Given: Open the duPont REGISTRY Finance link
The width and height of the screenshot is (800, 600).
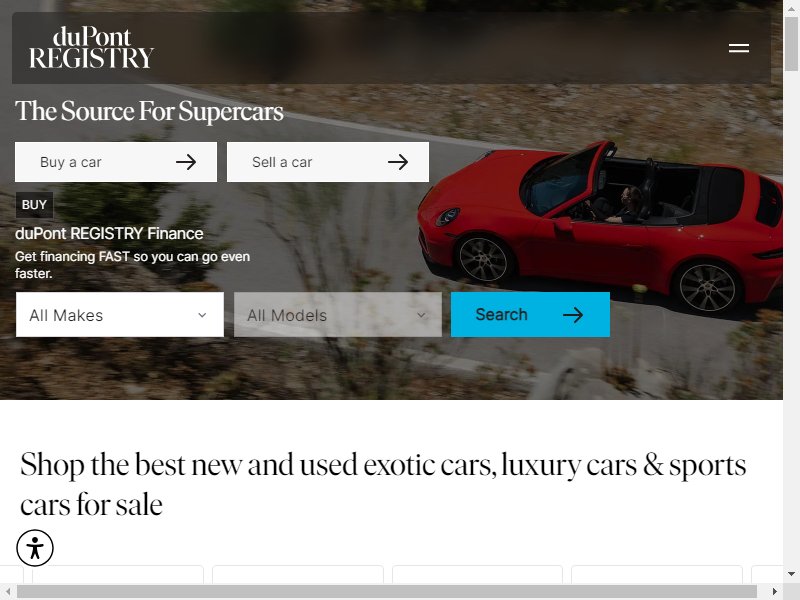Looking at the screenshot, I should [109, 234].
